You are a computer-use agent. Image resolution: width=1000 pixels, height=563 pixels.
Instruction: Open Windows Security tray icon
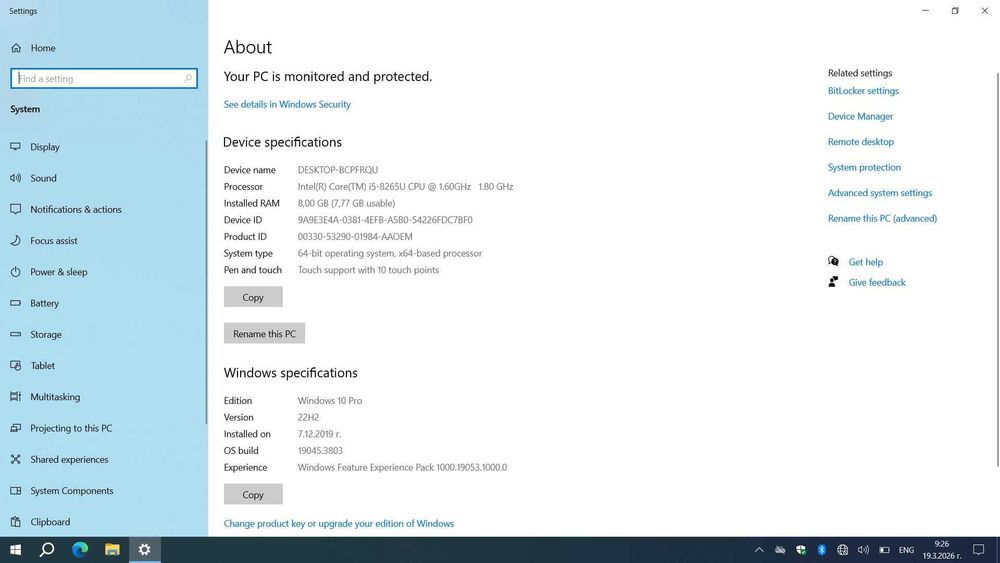pyautogui.click(x=800, y=550)
